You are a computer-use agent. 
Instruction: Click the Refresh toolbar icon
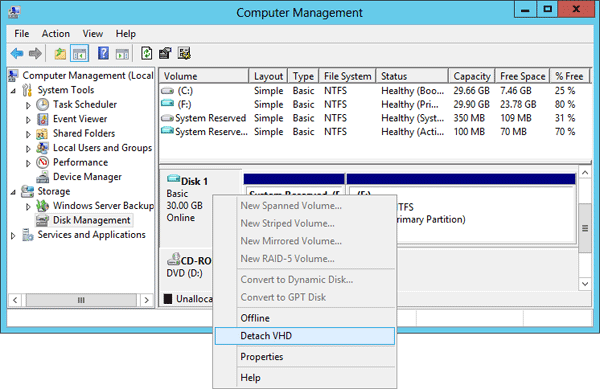(x=147, y=53)
